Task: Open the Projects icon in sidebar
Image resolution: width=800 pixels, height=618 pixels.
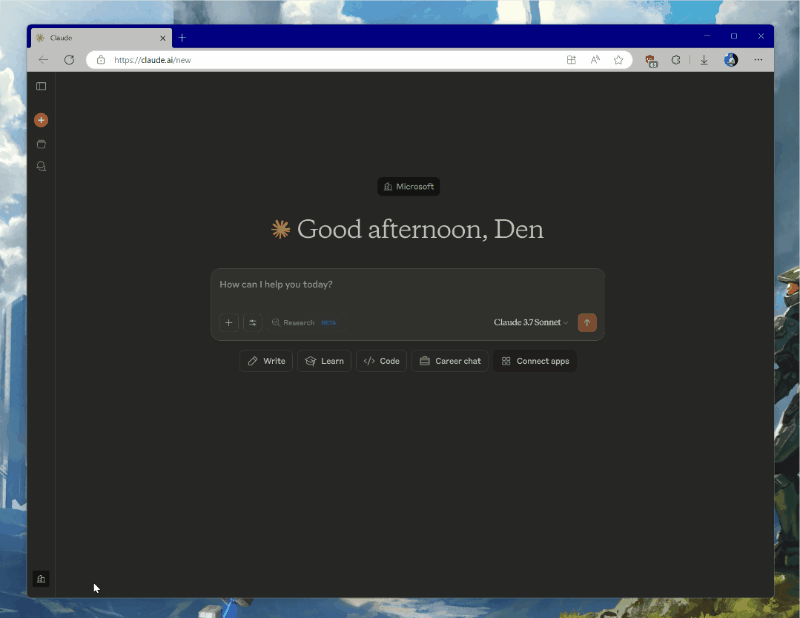Action: [41, 144]
